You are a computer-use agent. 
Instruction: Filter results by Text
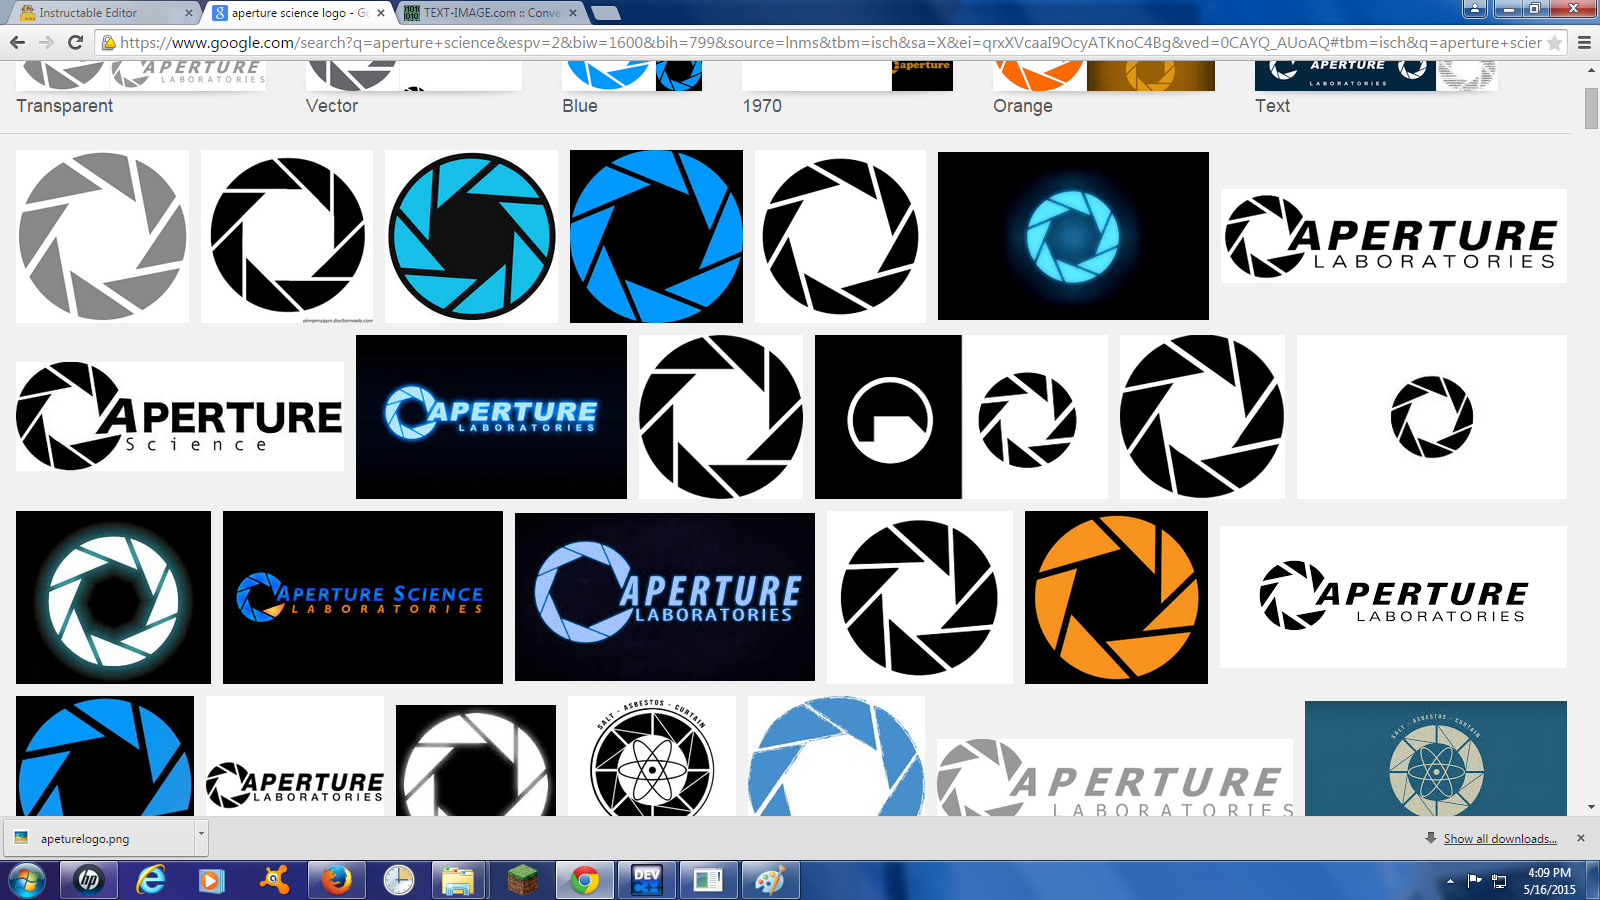(x=1273, y=106)
